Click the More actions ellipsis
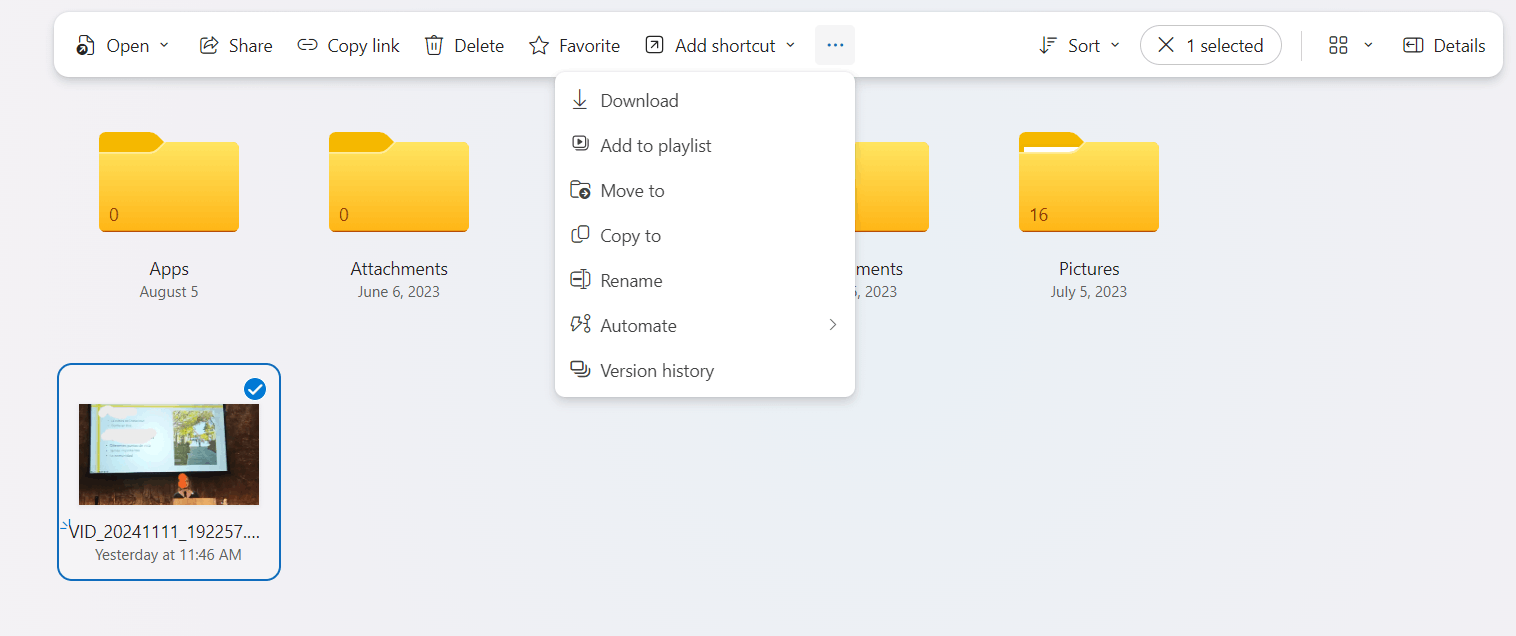The width and height of the screenshot is (1516, 636). 835,45
